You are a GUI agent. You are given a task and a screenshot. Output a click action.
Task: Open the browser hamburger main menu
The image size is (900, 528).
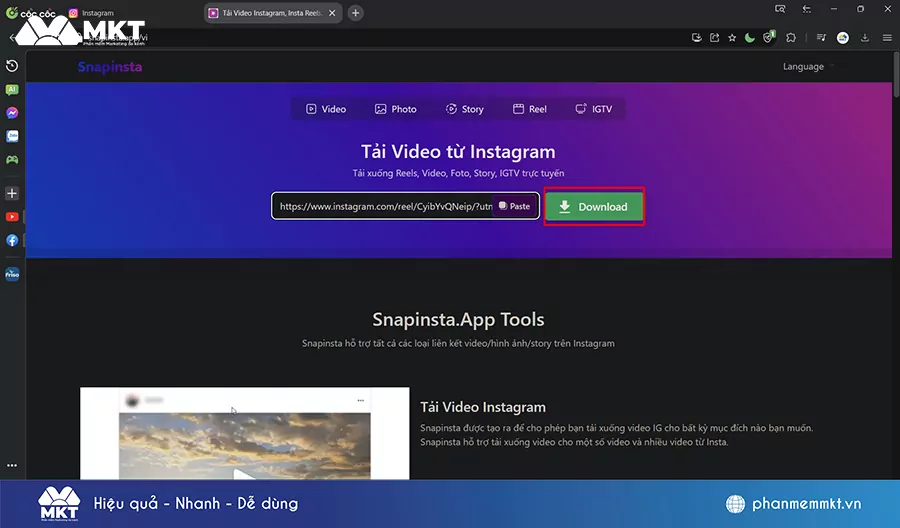click(887, 38)
